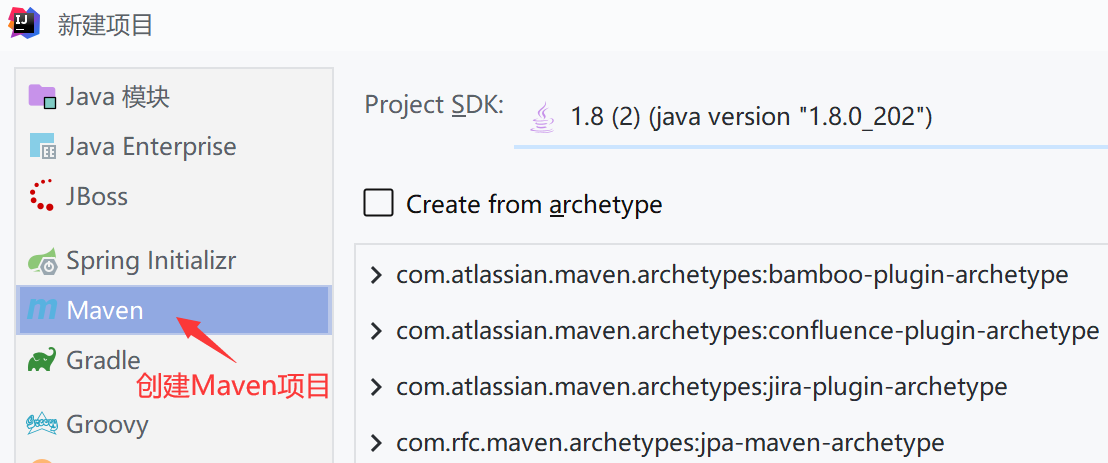Select Java Enterprise project type
The width and height of the screenshot is (1108, 463).
174,146
